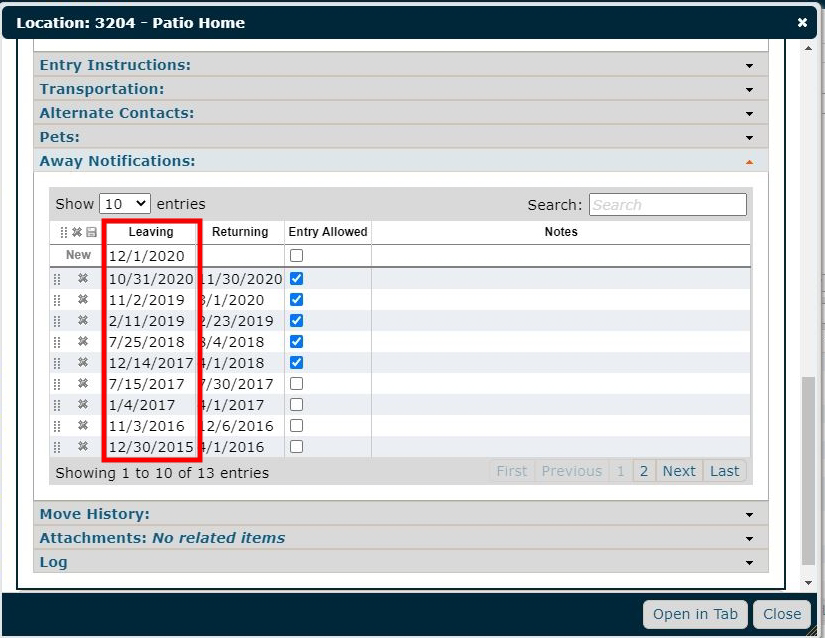The width and height of the screenshot is (825, 638).
Task: Toggle Entry Allowed for new 12/1/2020 row
Action: (296, 256)
